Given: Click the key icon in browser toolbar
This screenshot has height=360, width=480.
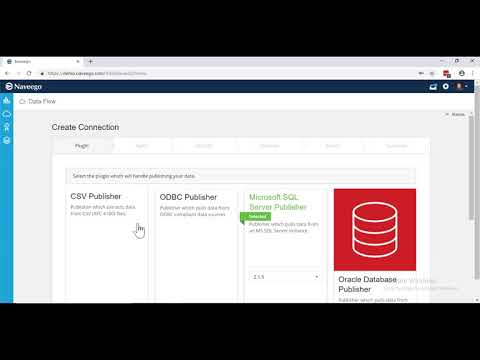Looking at the screenshot, I should click(x=421, y=73).
